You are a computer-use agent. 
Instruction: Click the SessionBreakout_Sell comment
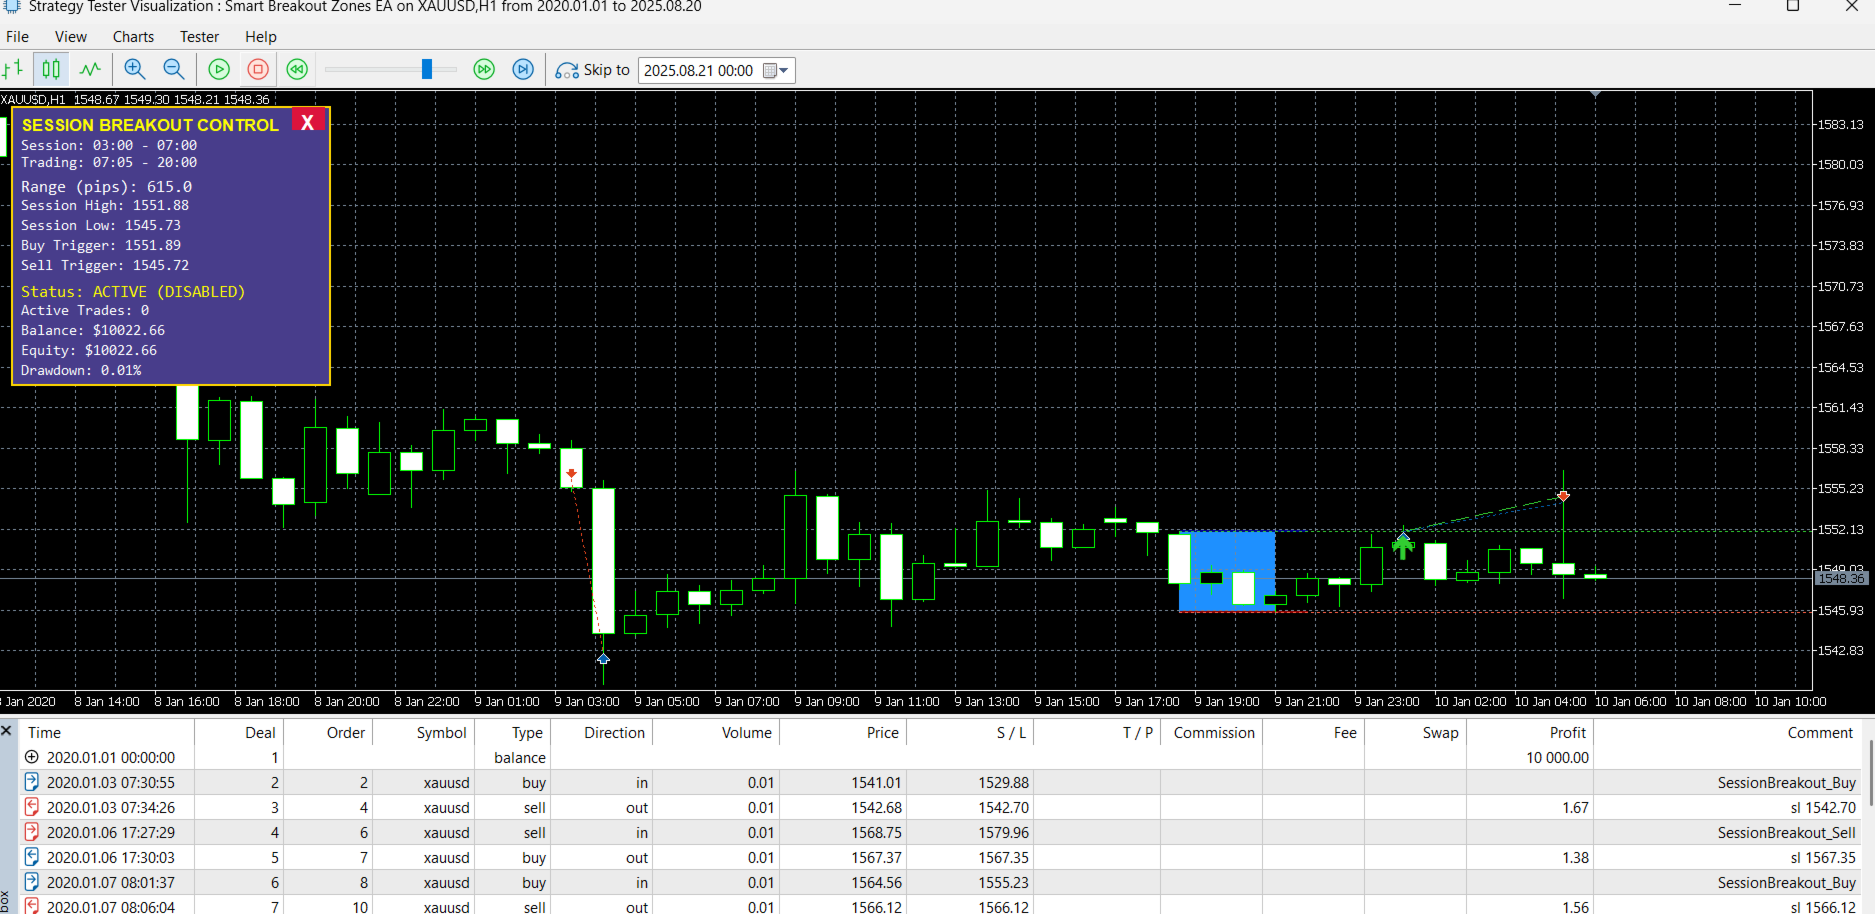coord(1786,833)
